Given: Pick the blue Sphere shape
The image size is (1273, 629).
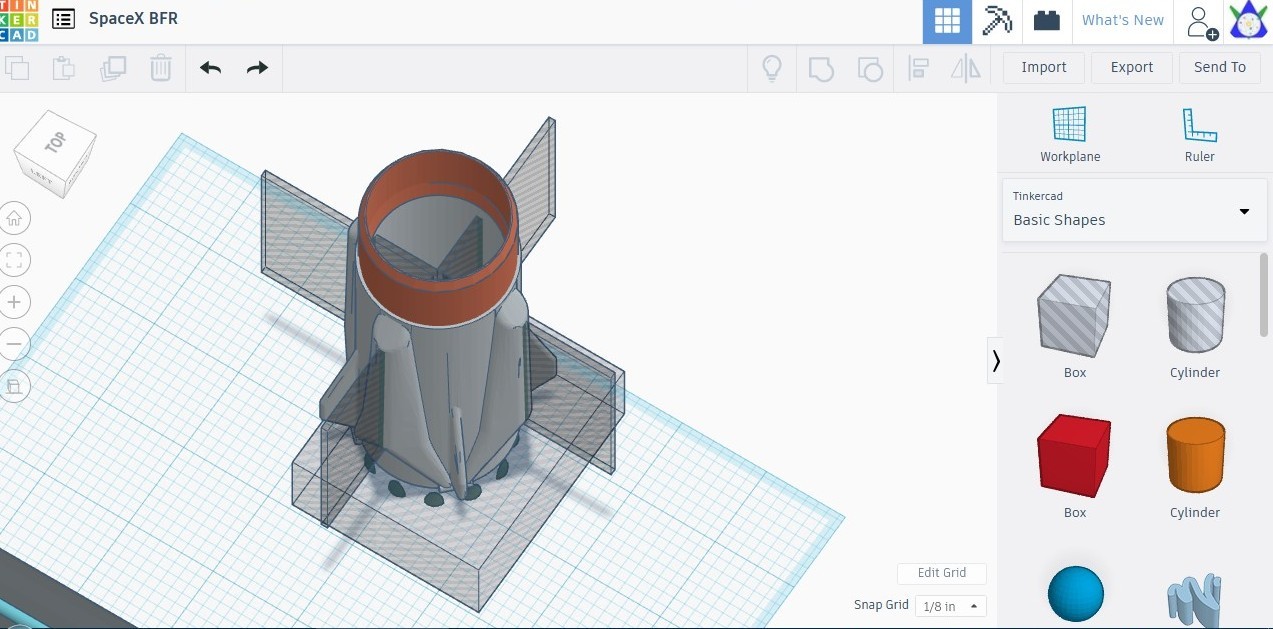Looking at the screenshot, I should click(1075, 592).
